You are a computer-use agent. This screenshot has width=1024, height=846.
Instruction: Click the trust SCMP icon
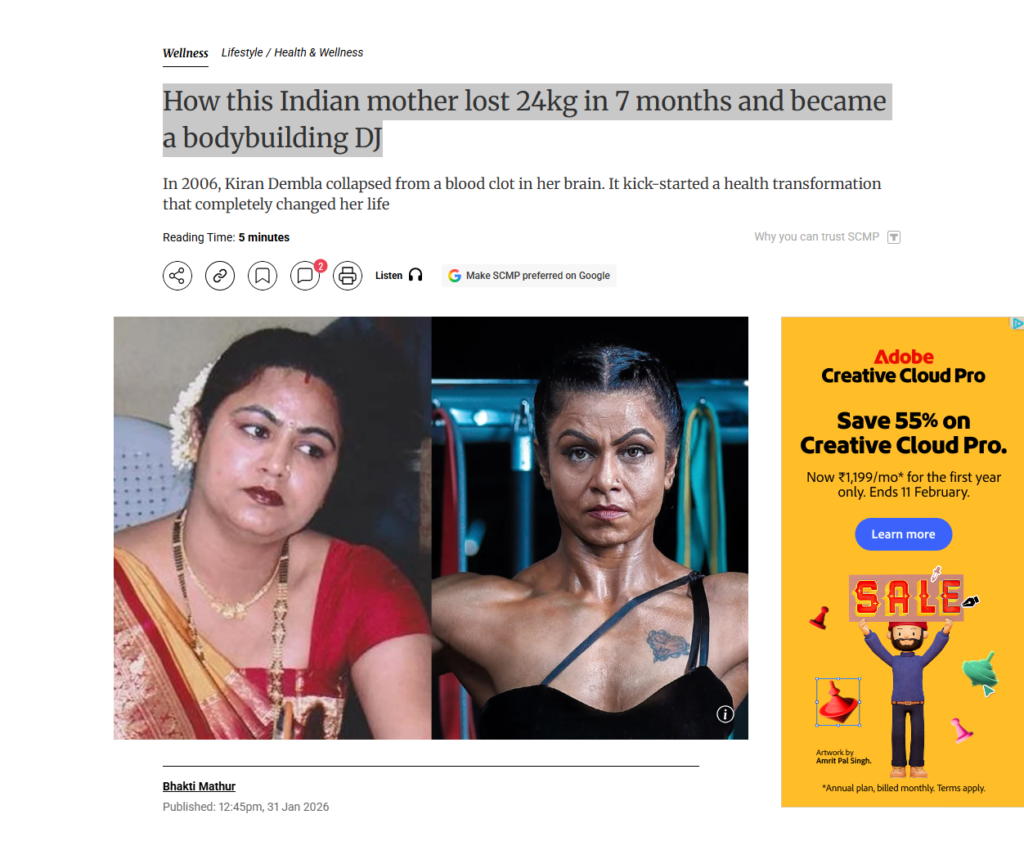point(894,237)
